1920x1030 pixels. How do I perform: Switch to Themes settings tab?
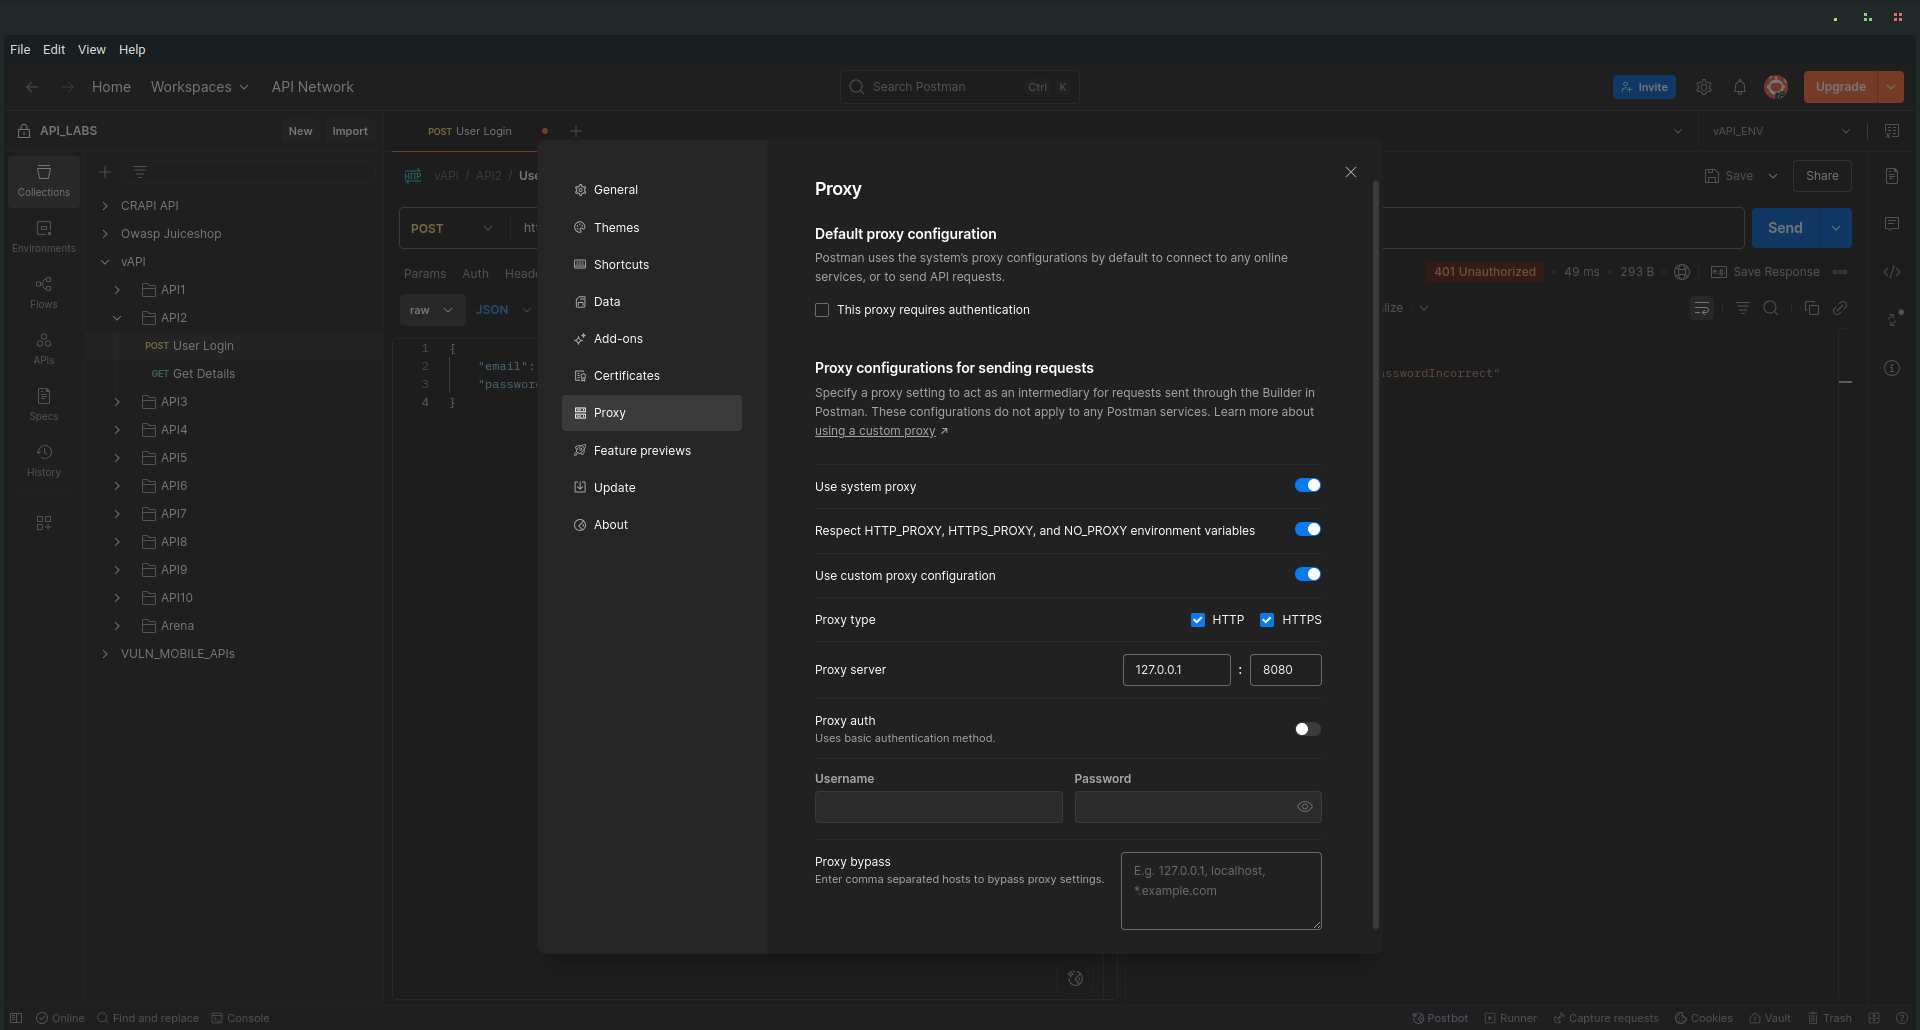click(652, 228)
